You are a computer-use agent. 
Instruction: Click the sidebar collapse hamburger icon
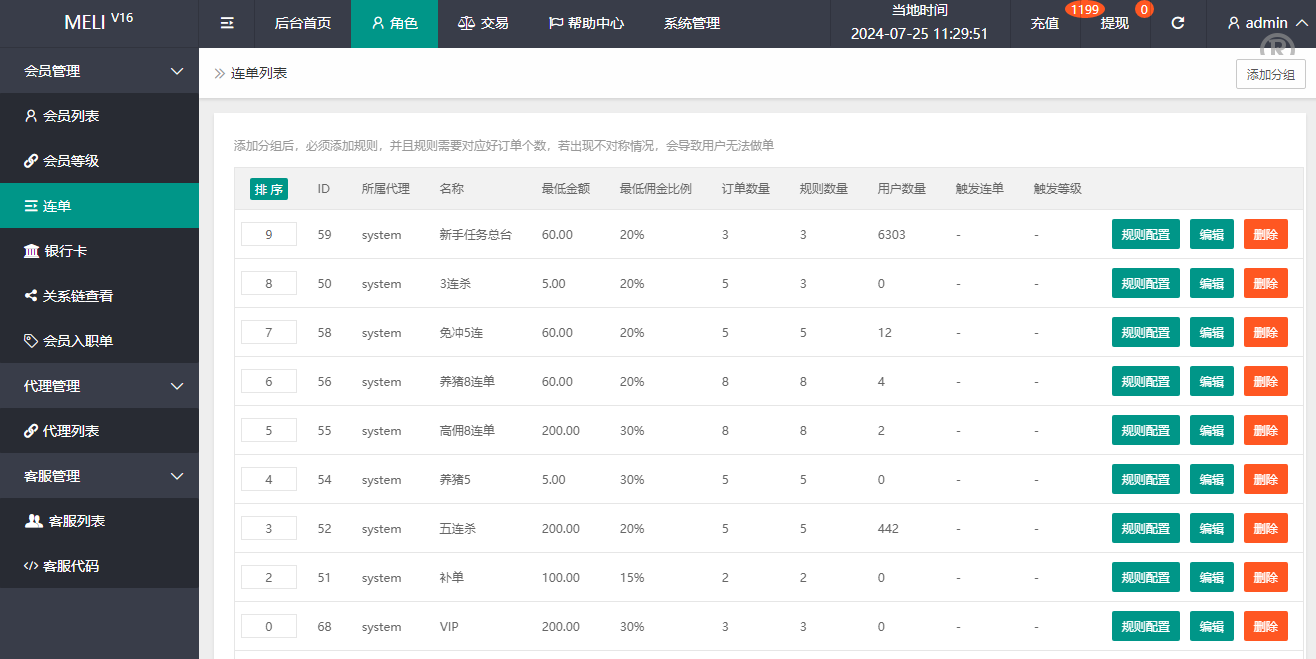pos(227,23)
